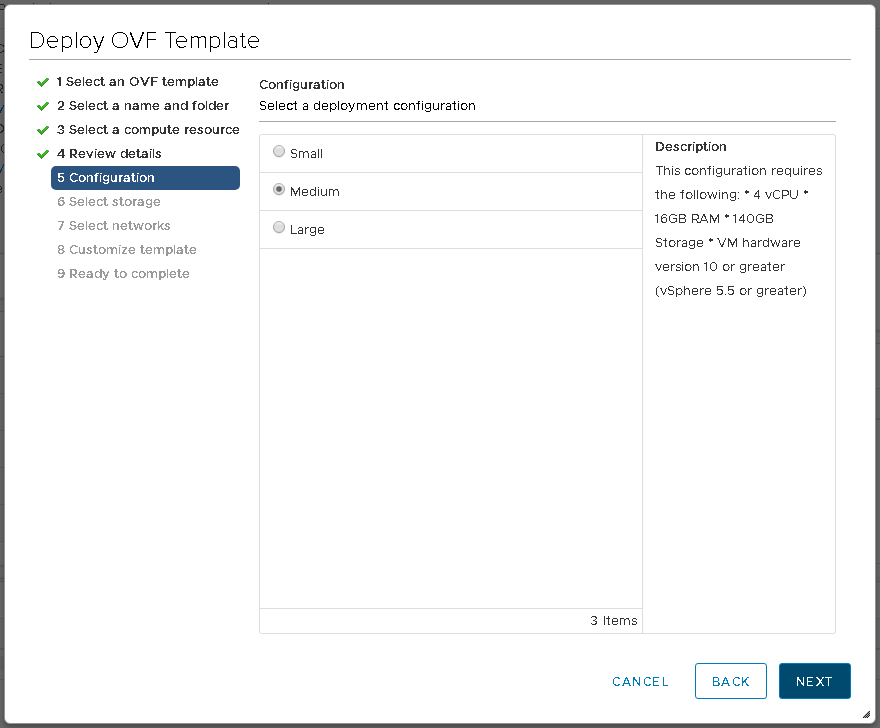Click step 6 Select storage

tap(108, 202)
